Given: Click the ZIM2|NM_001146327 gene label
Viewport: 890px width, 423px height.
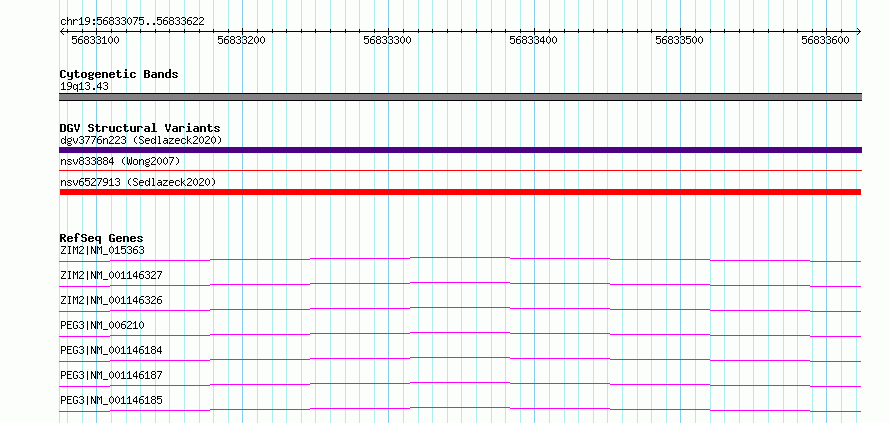Looking at the screenshot, I should click(x=111, y=275).
